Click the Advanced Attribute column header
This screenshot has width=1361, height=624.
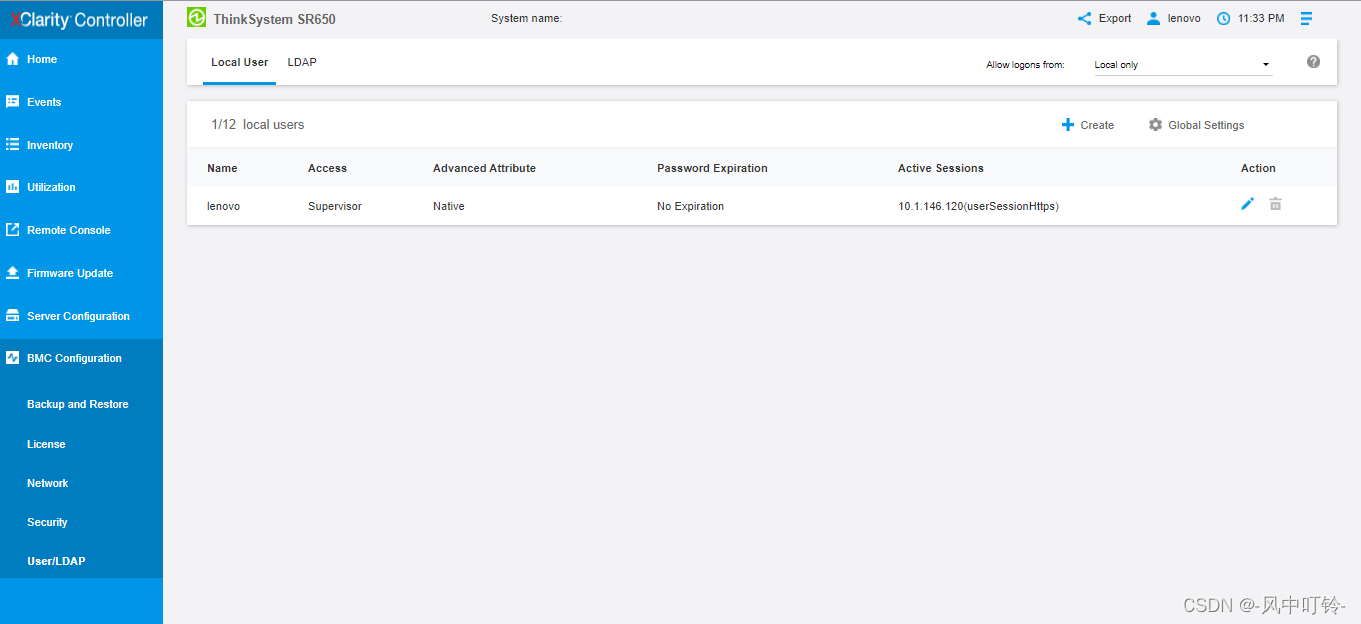click(484, 168)
